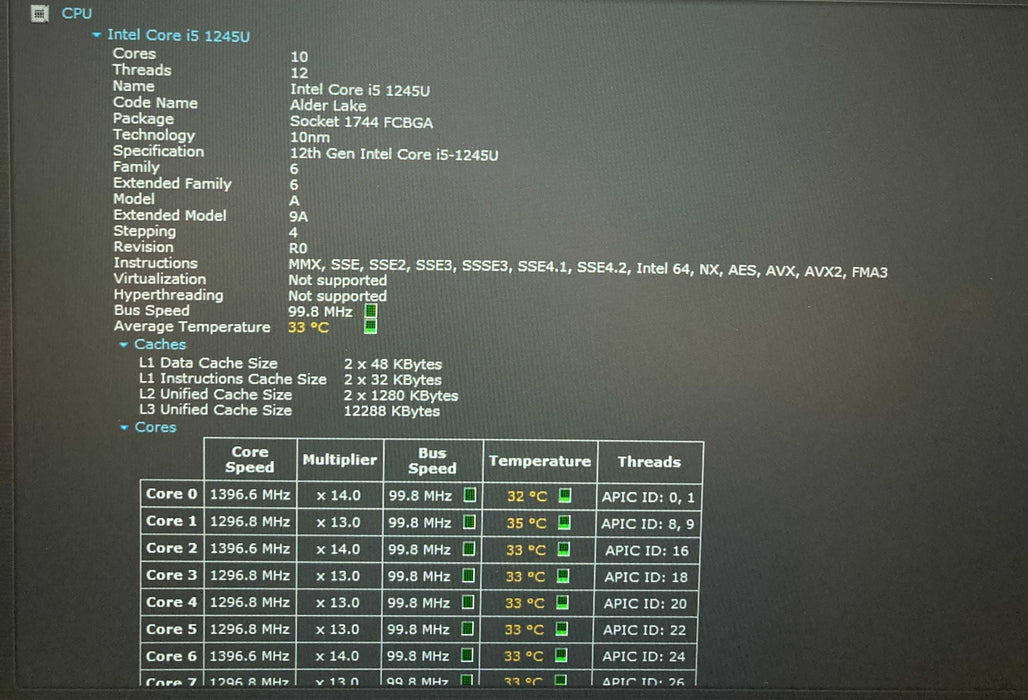Click the Temperature column header

(x=540, y=461)
